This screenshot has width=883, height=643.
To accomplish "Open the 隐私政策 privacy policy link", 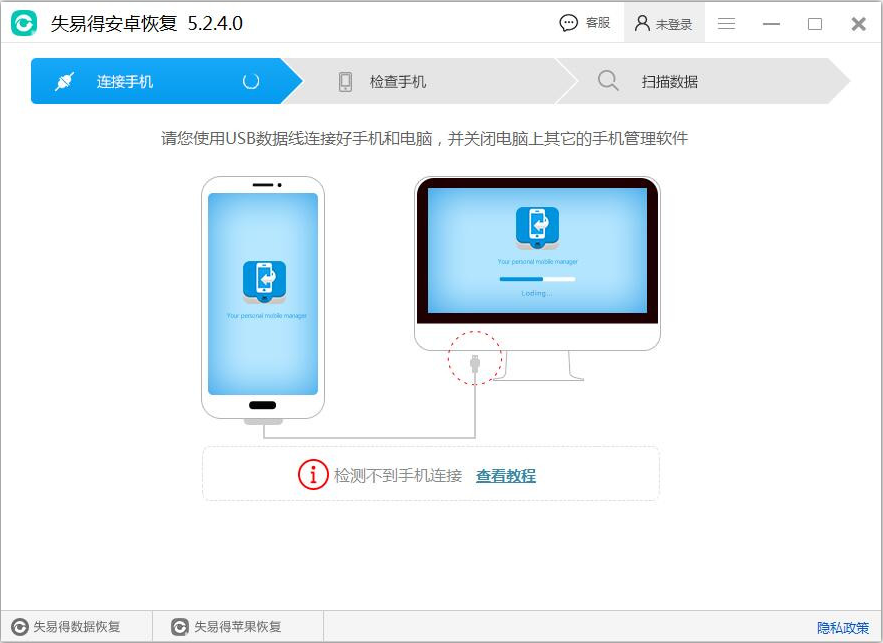I will point(843,628).
